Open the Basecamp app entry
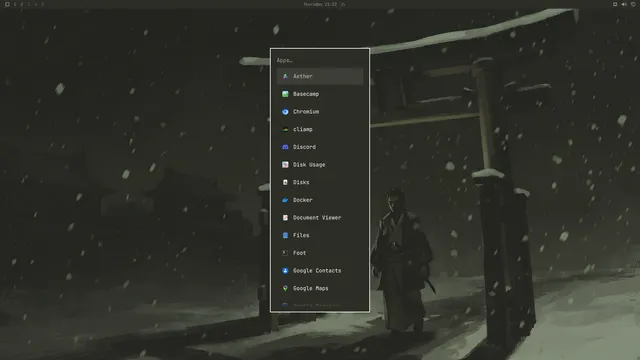This screenshot has height=360, width=640. [320, 94]
